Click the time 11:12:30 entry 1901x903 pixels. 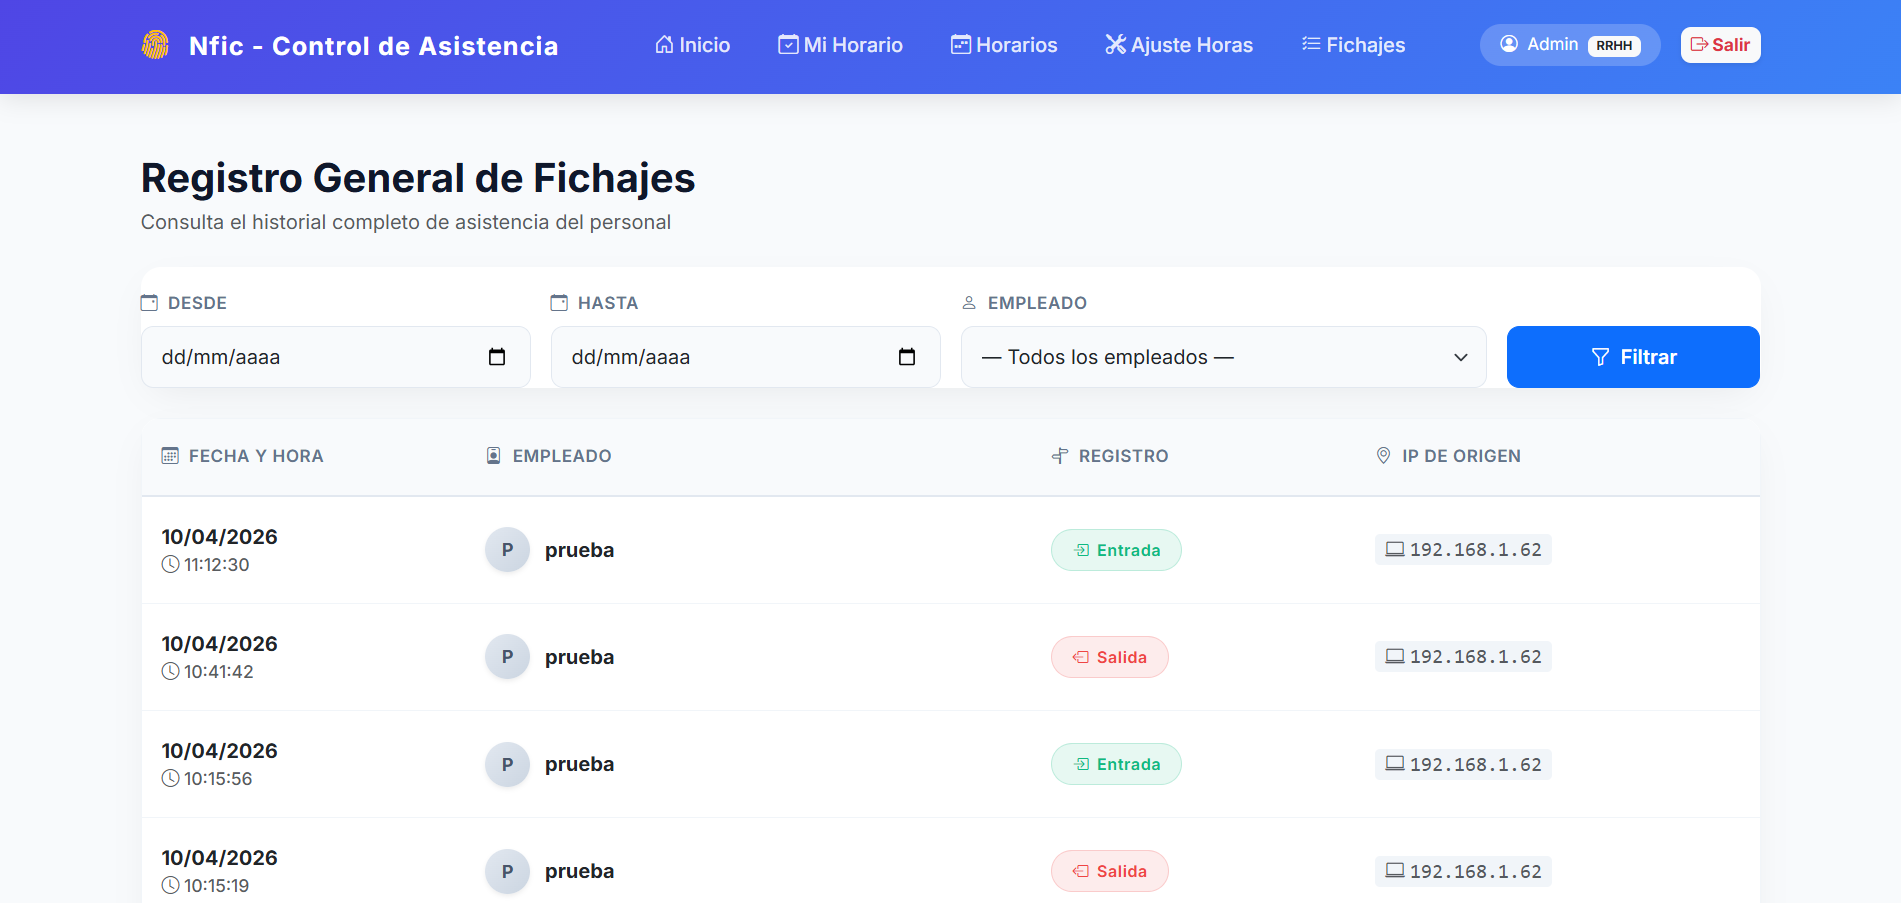[x=206, y=565]
